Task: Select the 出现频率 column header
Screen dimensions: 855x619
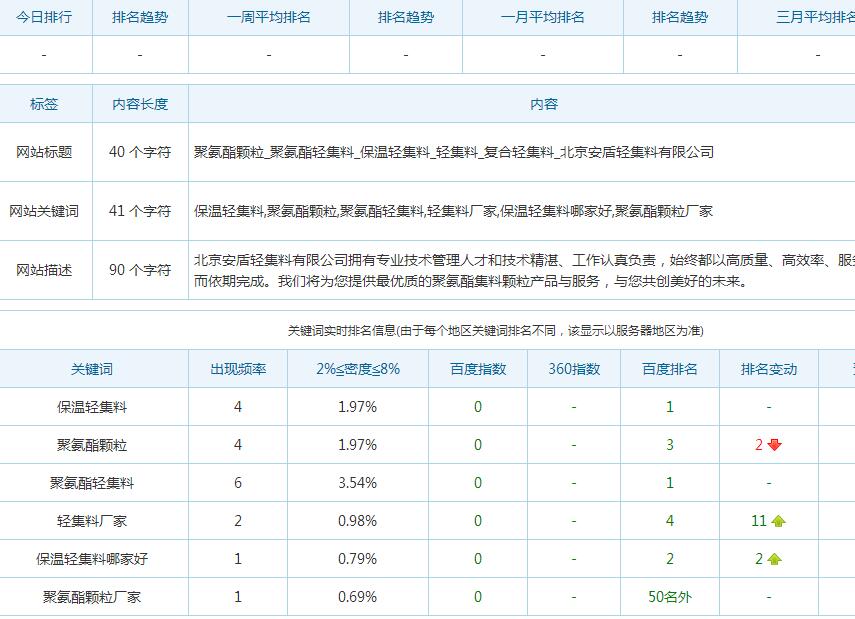Action: (238, 369)
